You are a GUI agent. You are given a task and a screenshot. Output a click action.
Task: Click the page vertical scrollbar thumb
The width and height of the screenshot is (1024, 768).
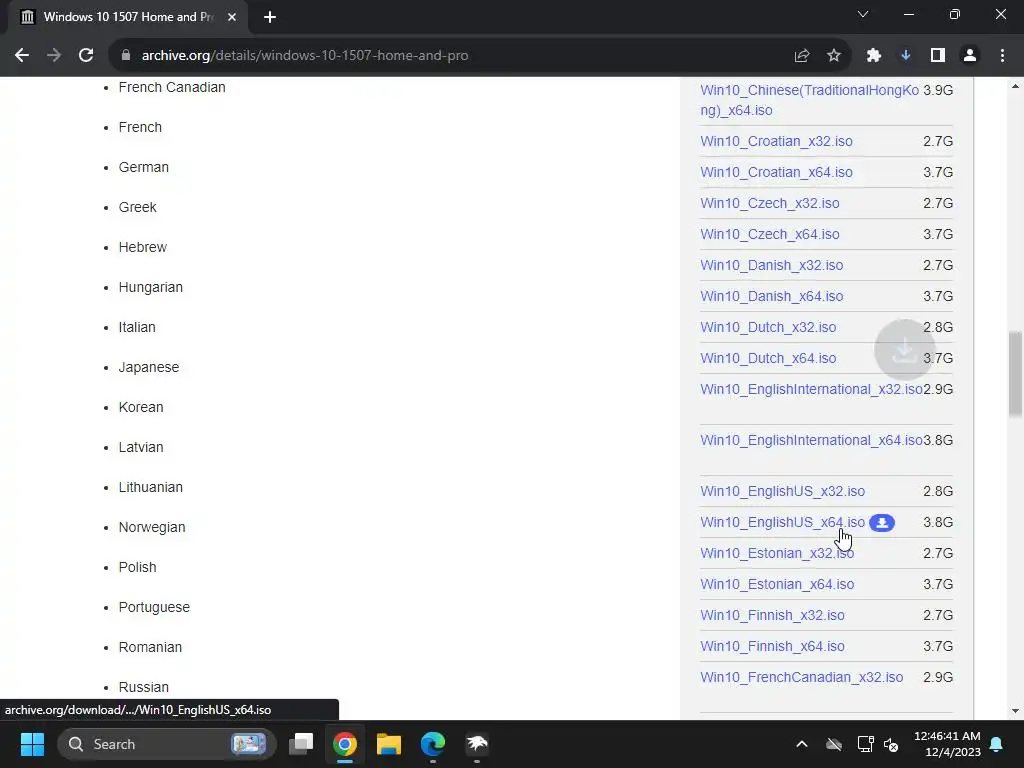point(1015,374)
